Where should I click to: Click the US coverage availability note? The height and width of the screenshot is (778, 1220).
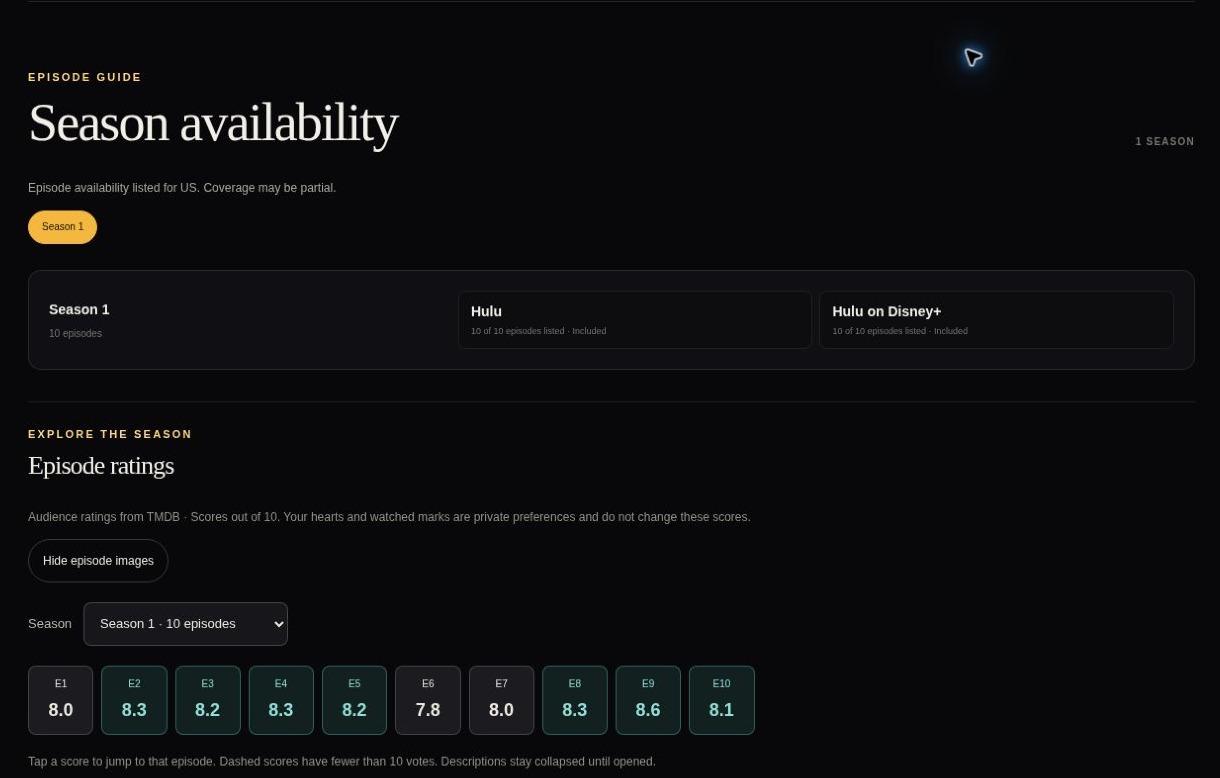[182, 188]
